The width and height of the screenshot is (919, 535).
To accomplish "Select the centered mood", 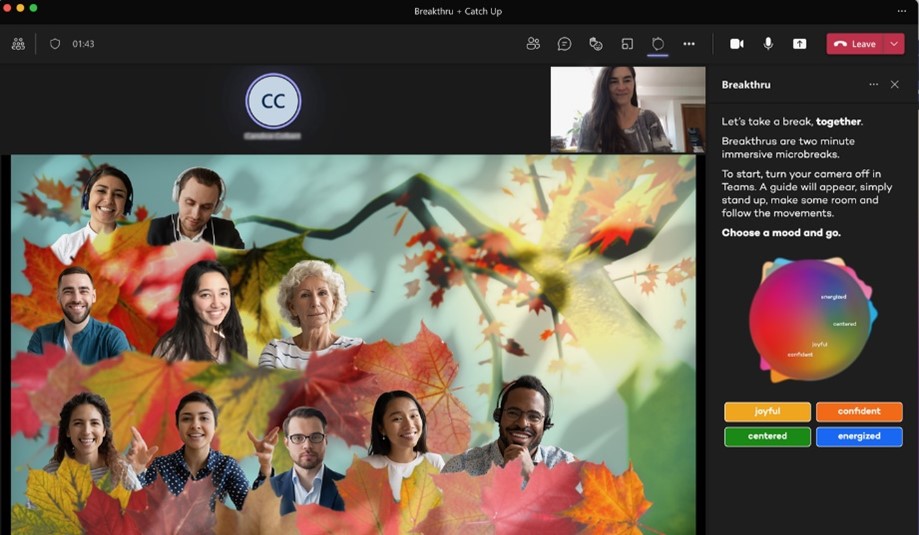I will 767,436.
